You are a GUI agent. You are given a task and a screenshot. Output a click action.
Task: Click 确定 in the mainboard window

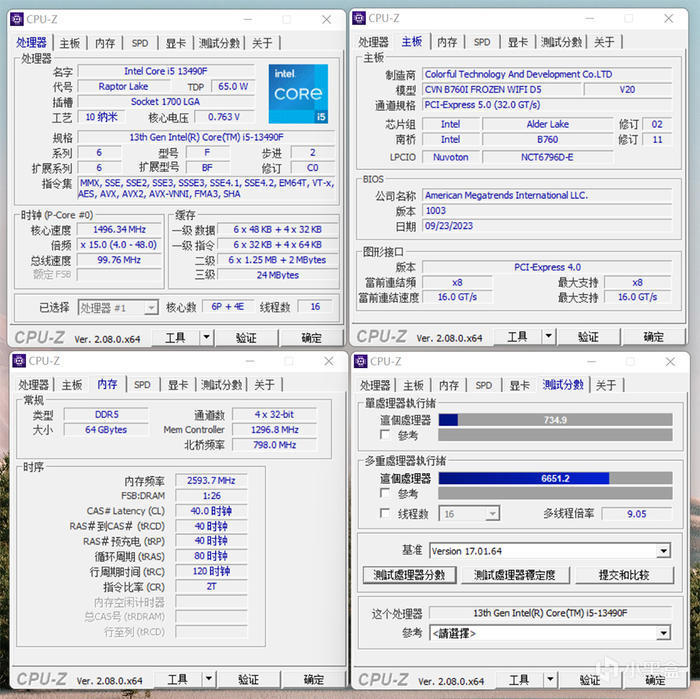[x=654, y=337]
